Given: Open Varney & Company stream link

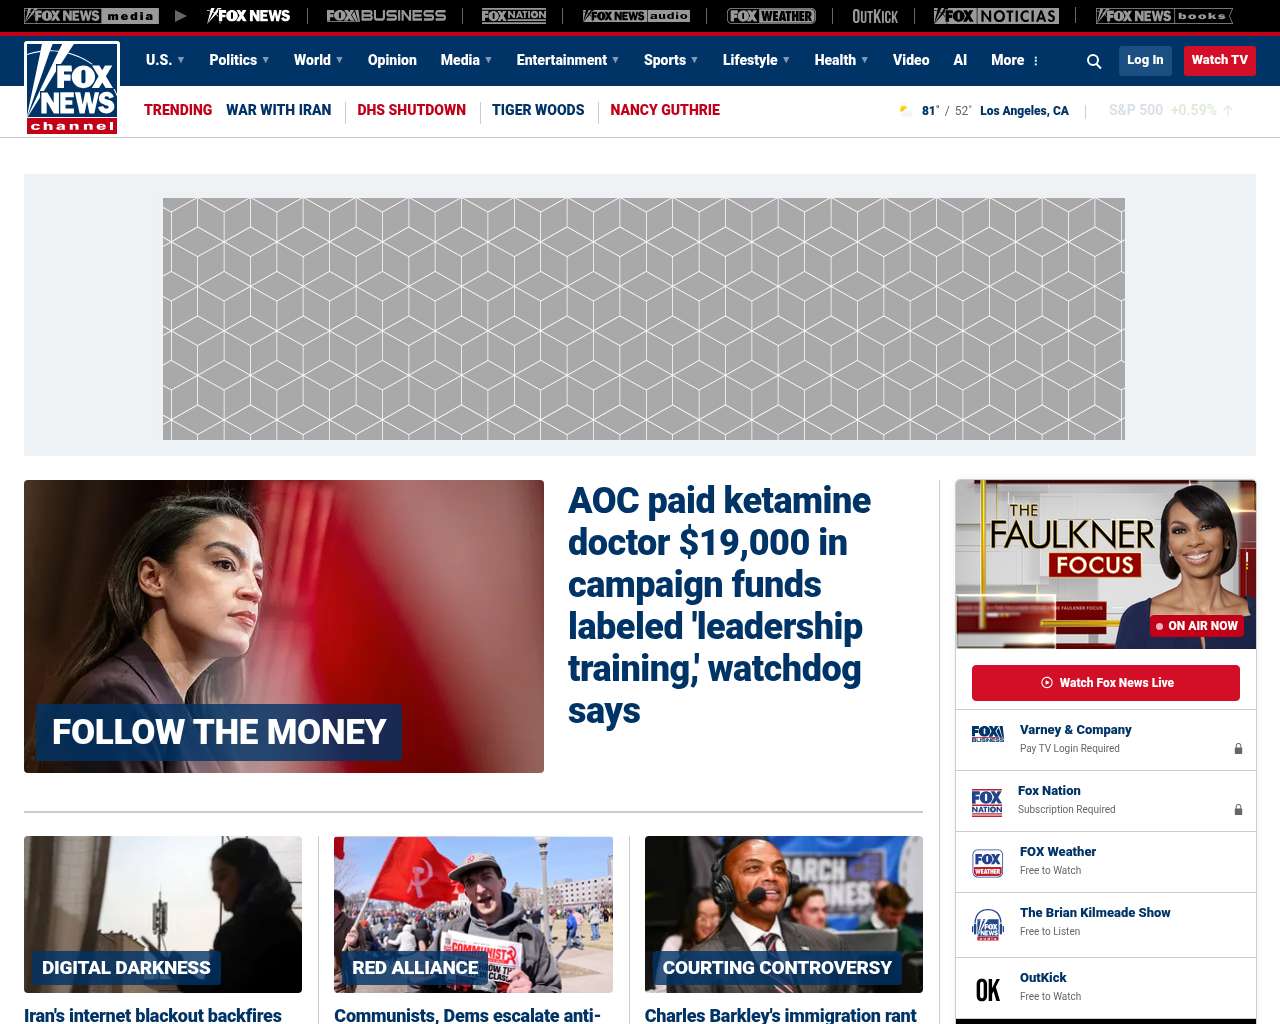Looking at the screenshot, I should 1076,730.
